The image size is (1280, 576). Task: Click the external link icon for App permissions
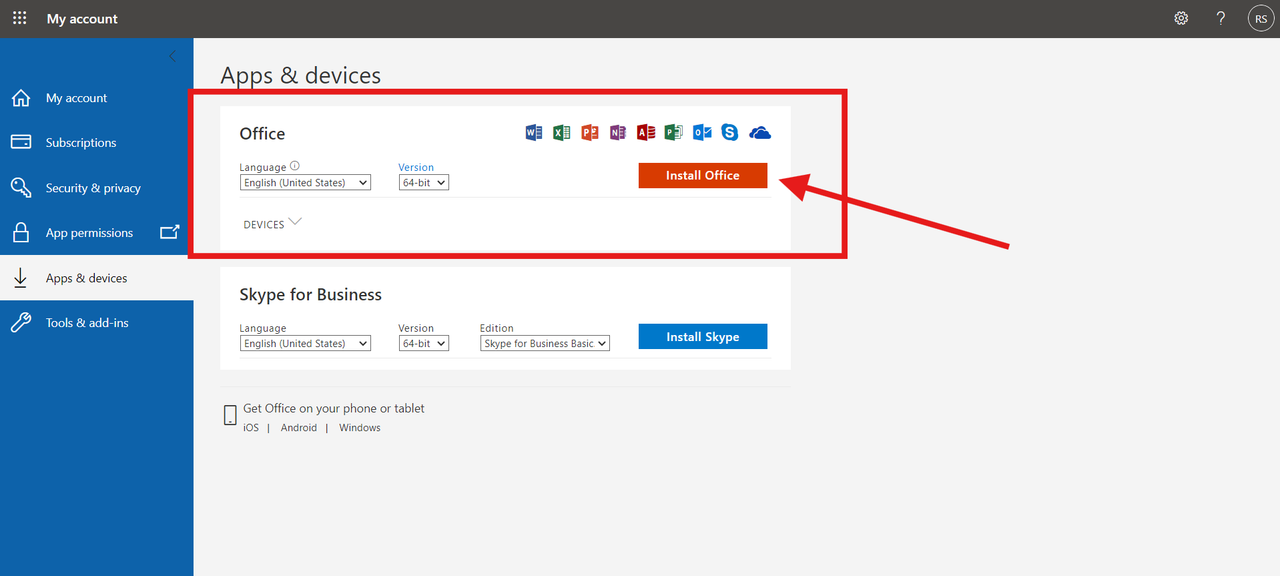coord(169,232)
